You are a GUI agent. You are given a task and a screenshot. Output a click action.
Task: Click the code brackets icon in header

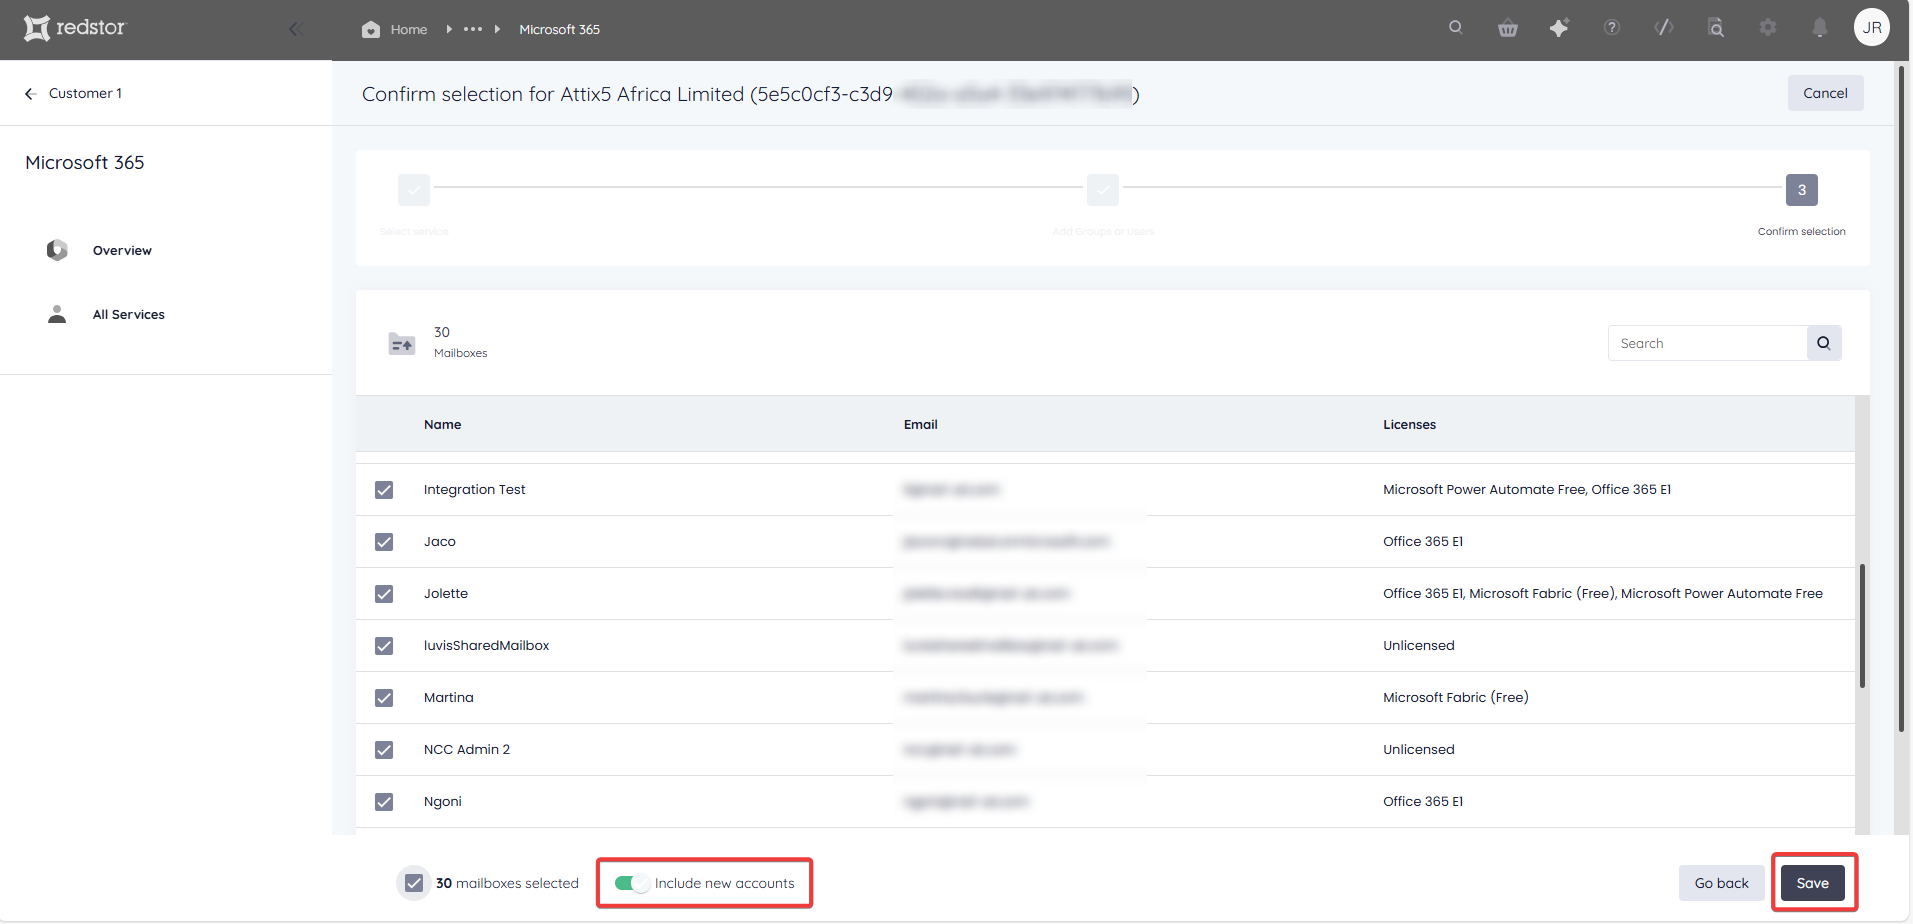click(x=1664, y=28)
